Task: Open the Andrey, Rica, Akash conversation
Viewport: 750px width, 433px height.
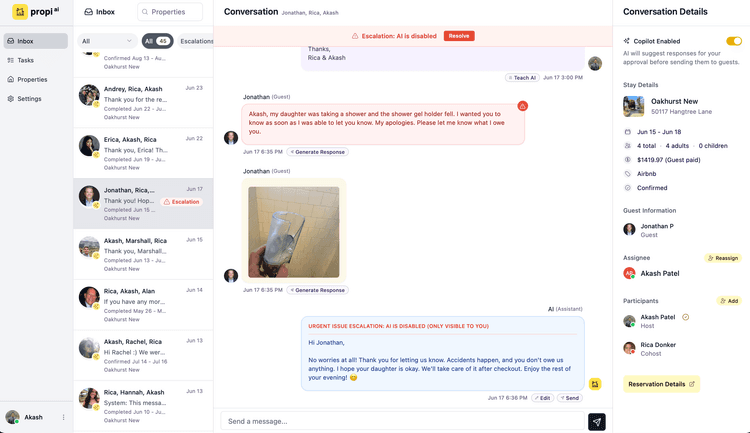Action: click(143, 103)
